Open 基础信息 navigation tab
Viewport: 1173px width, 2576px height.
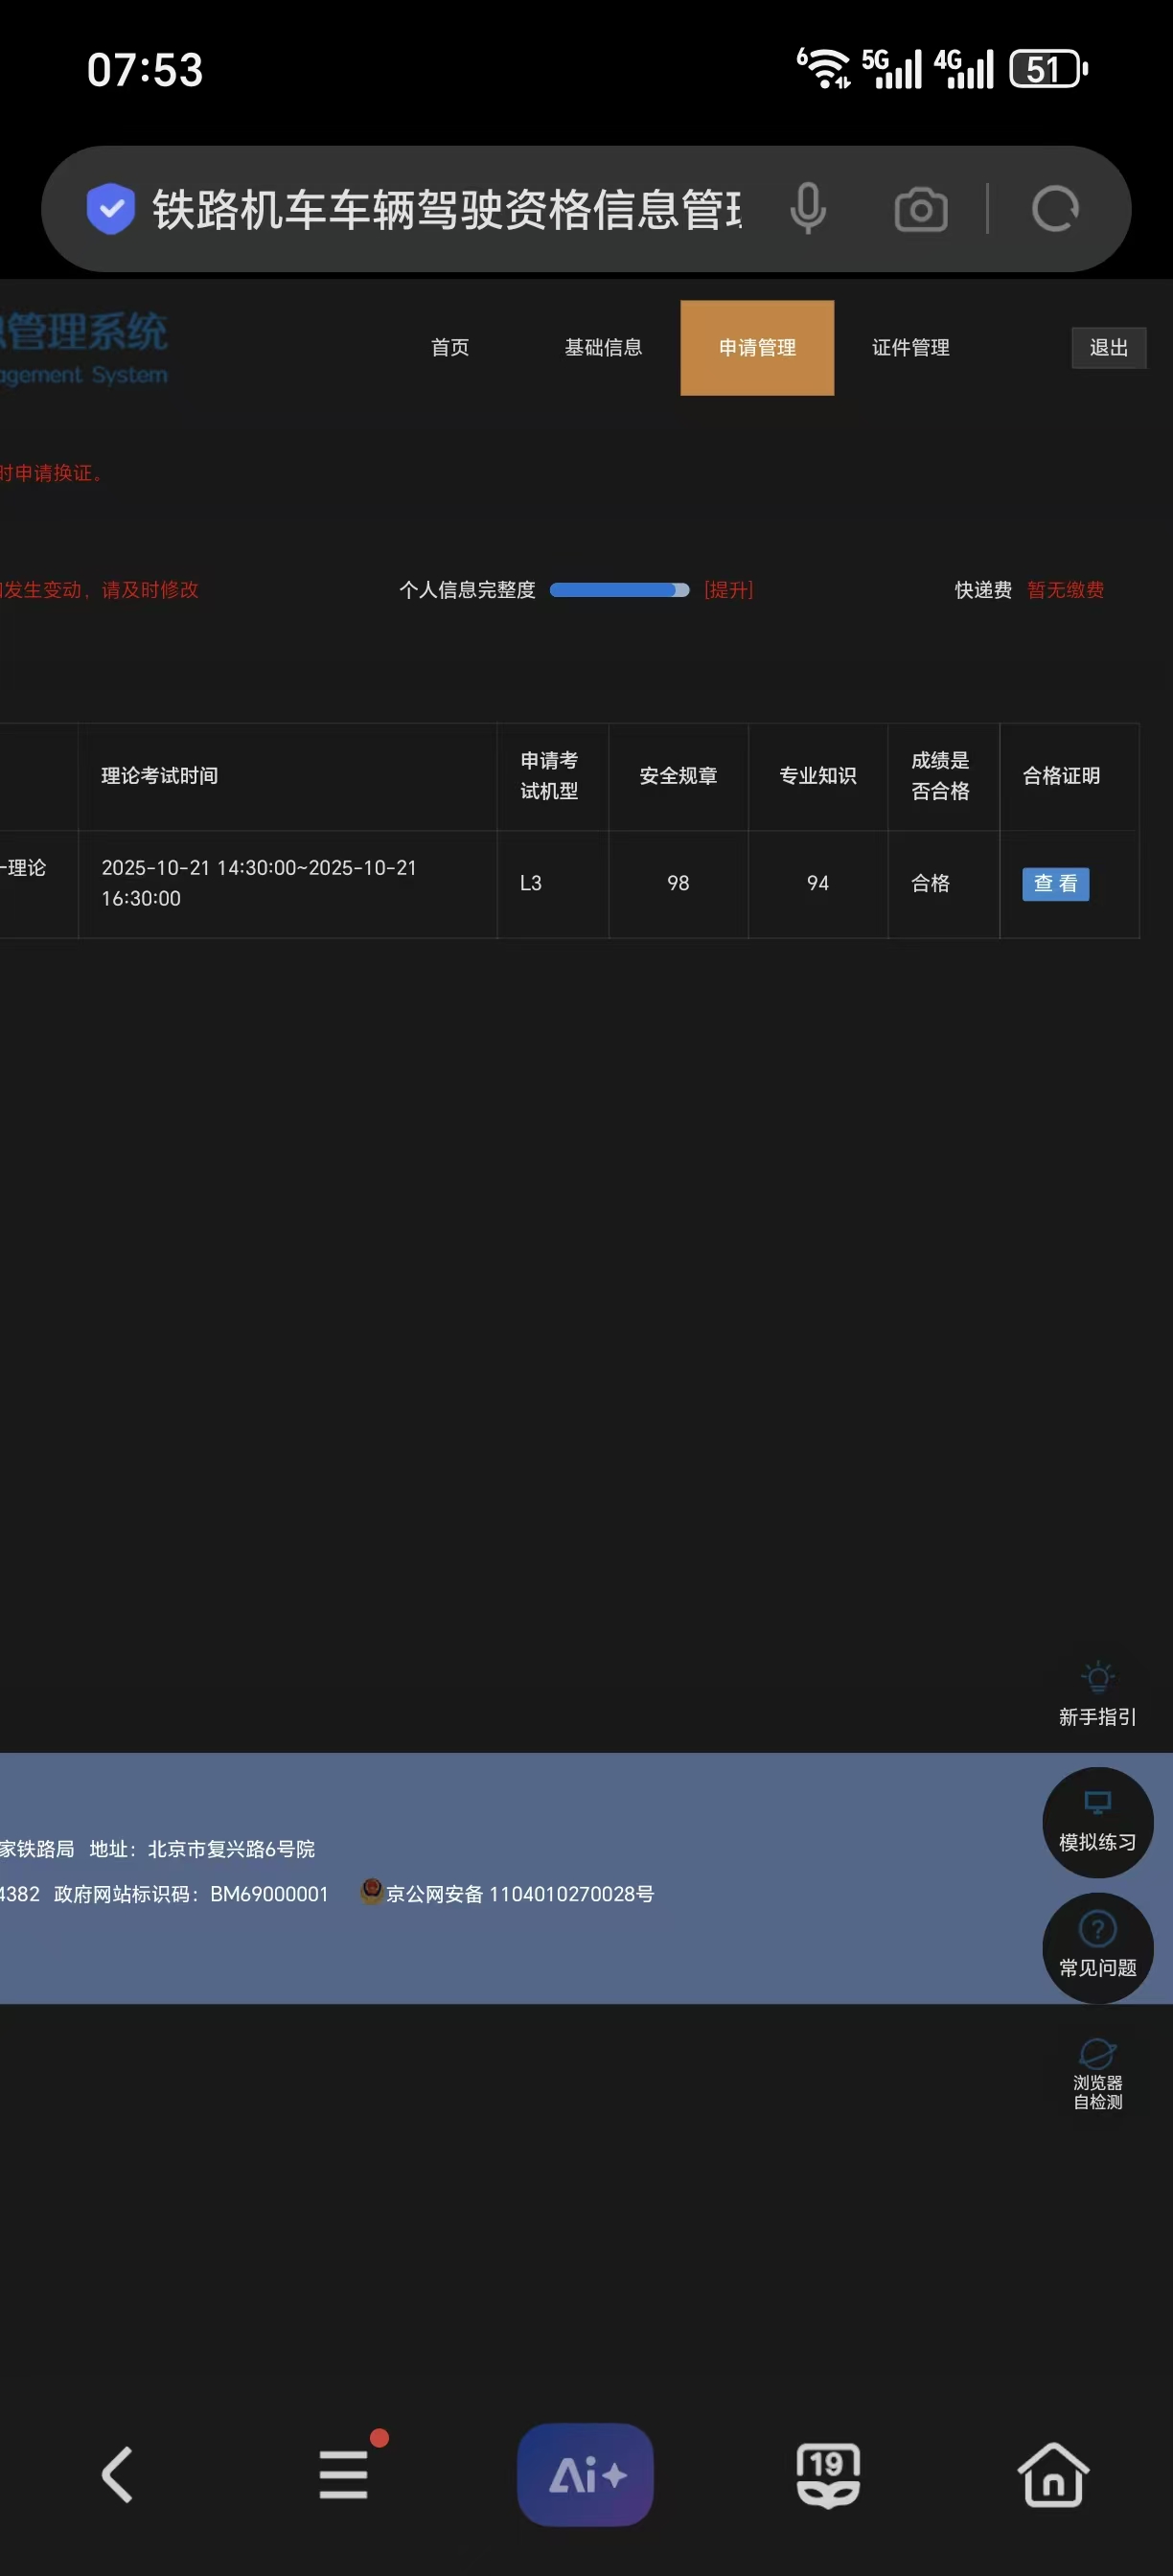pyautogui.click(x=603, y=347)
